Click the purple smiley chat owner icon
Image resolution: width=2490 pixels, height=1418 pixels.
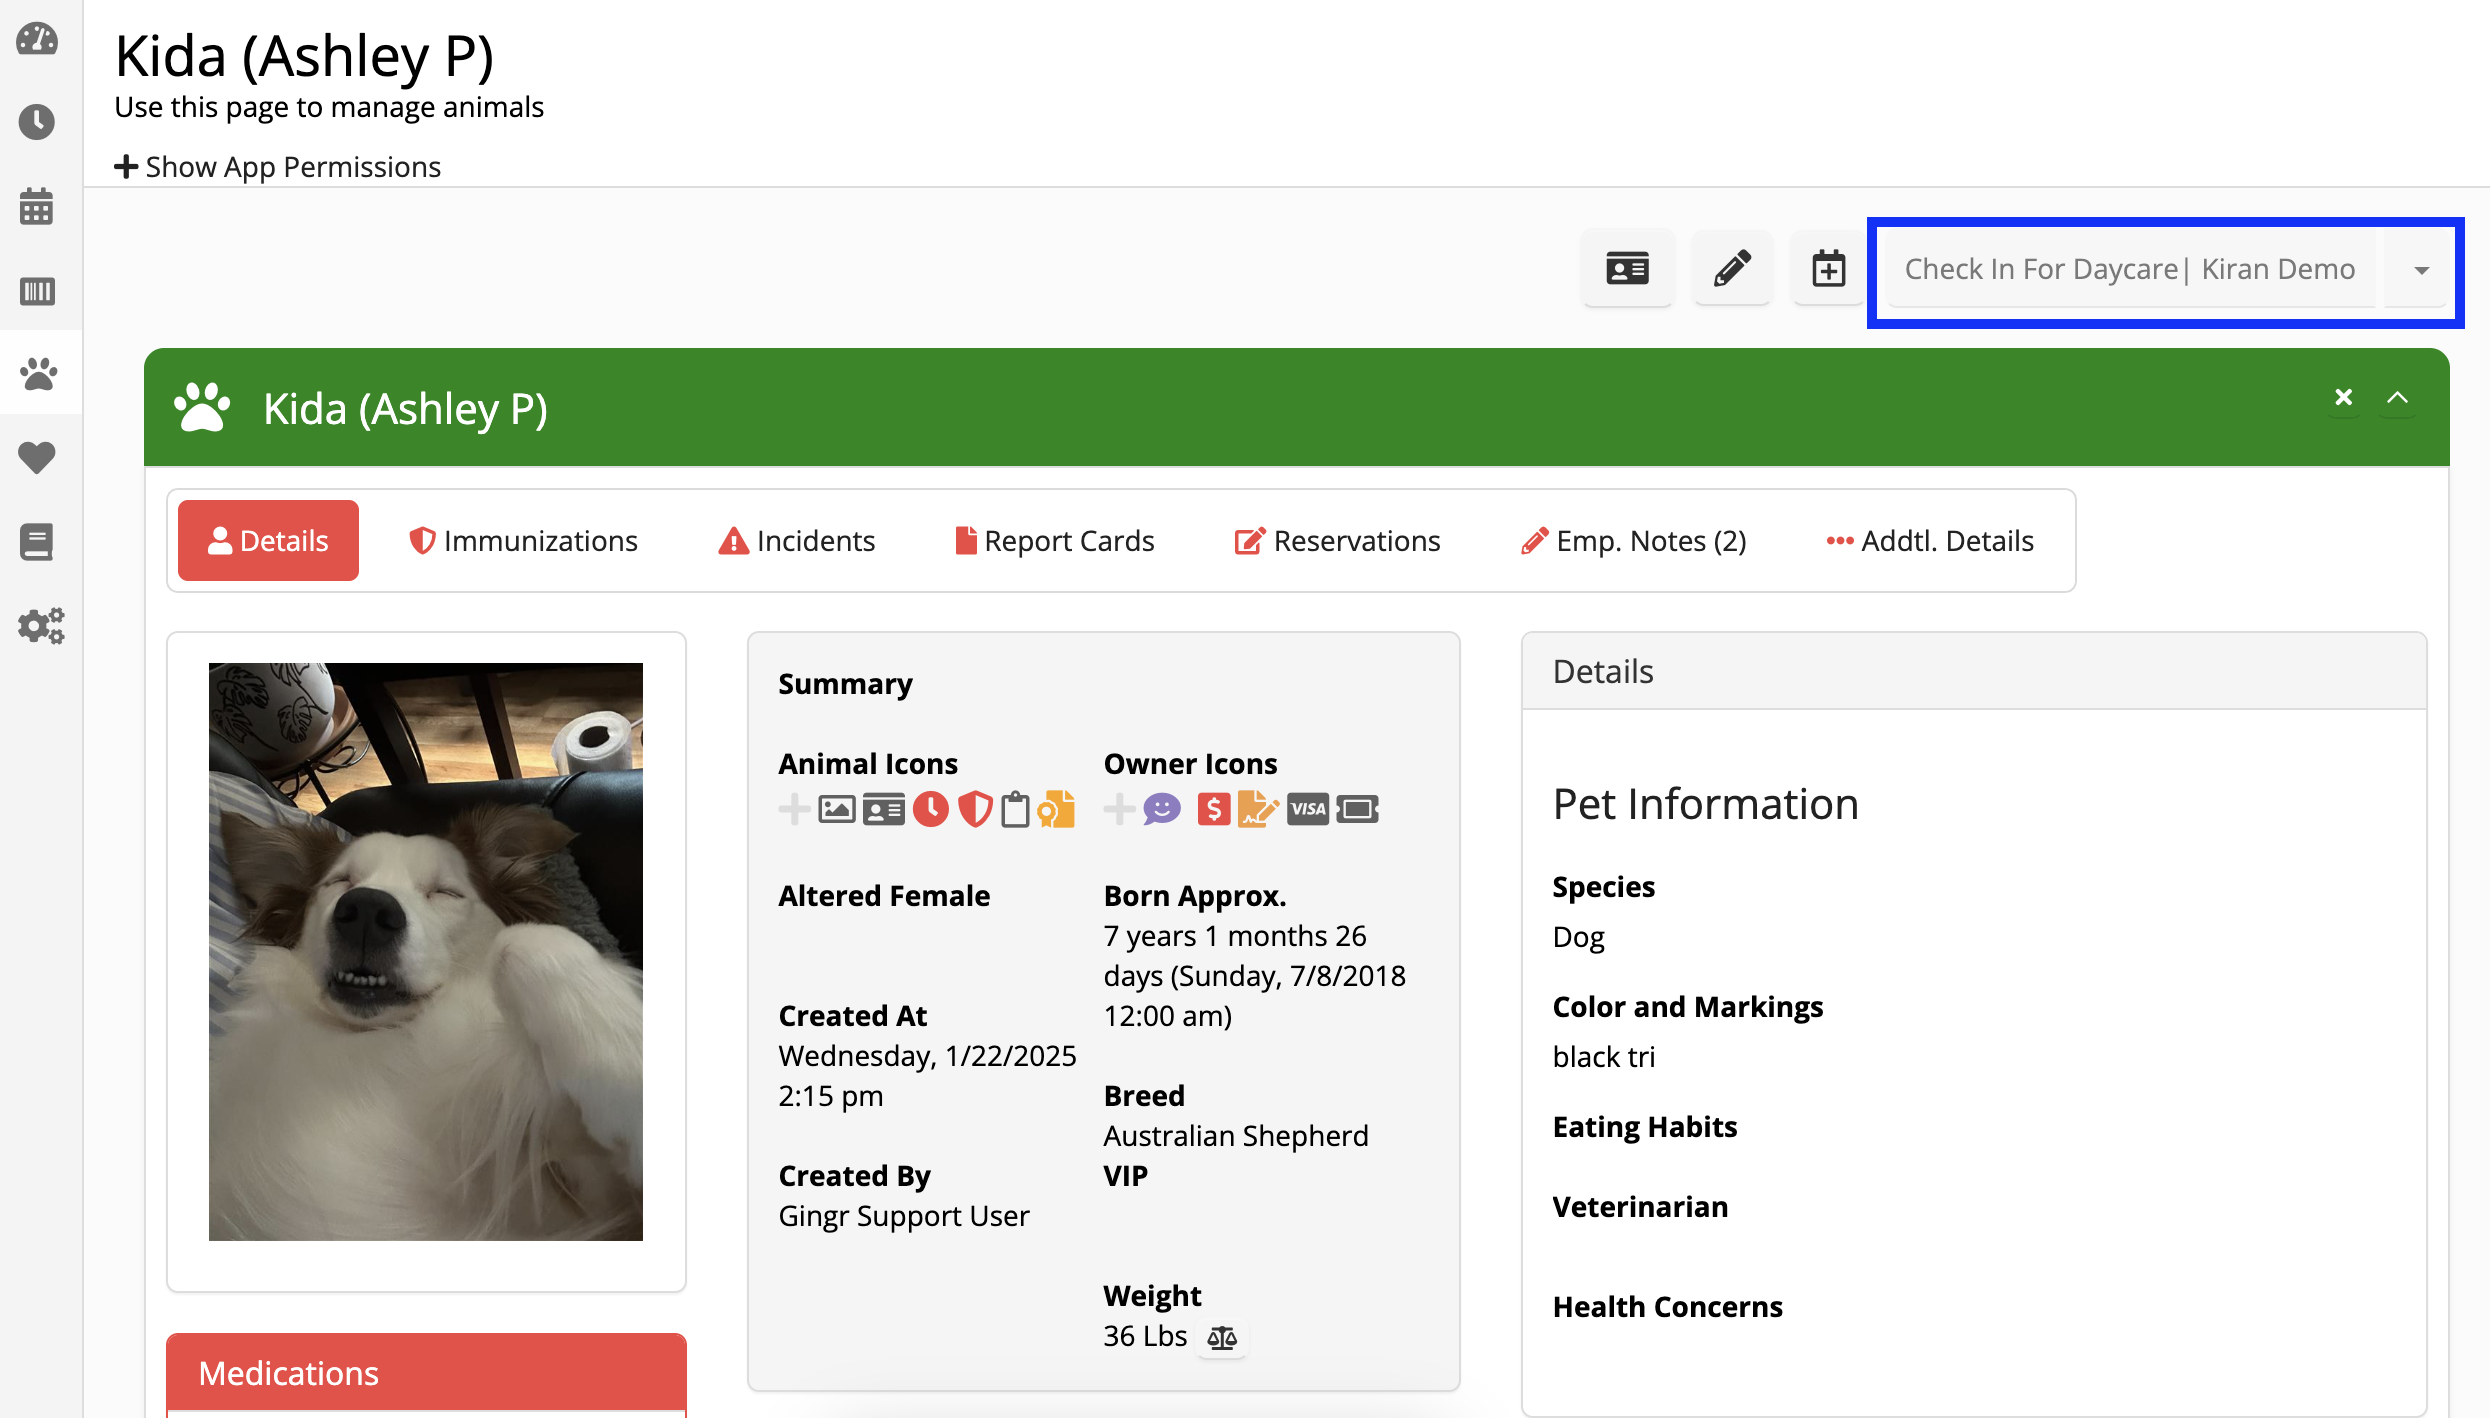click(x=1162, y=809)
